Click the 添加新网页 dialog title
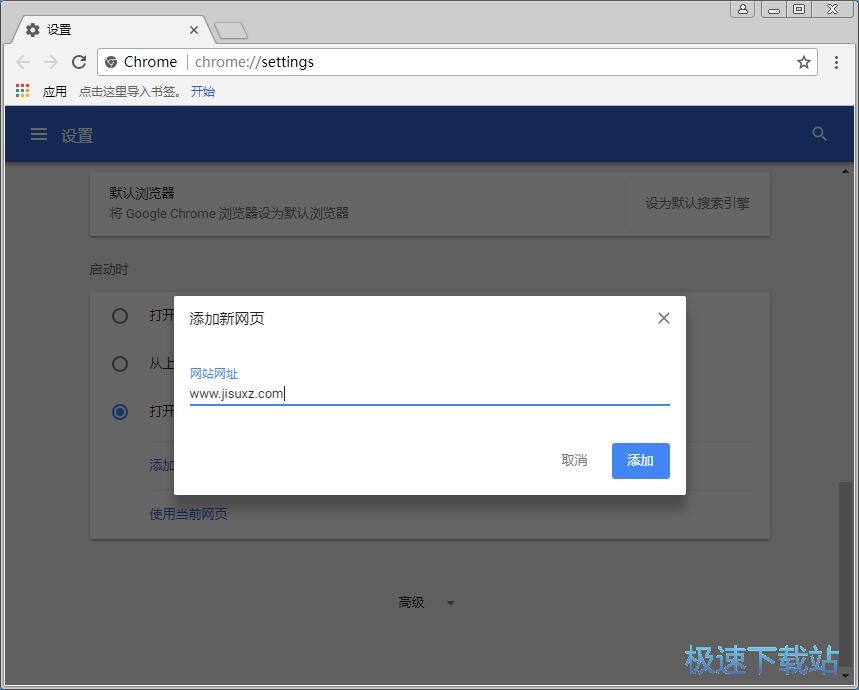859x690 pixels. [x=227, y=319]
